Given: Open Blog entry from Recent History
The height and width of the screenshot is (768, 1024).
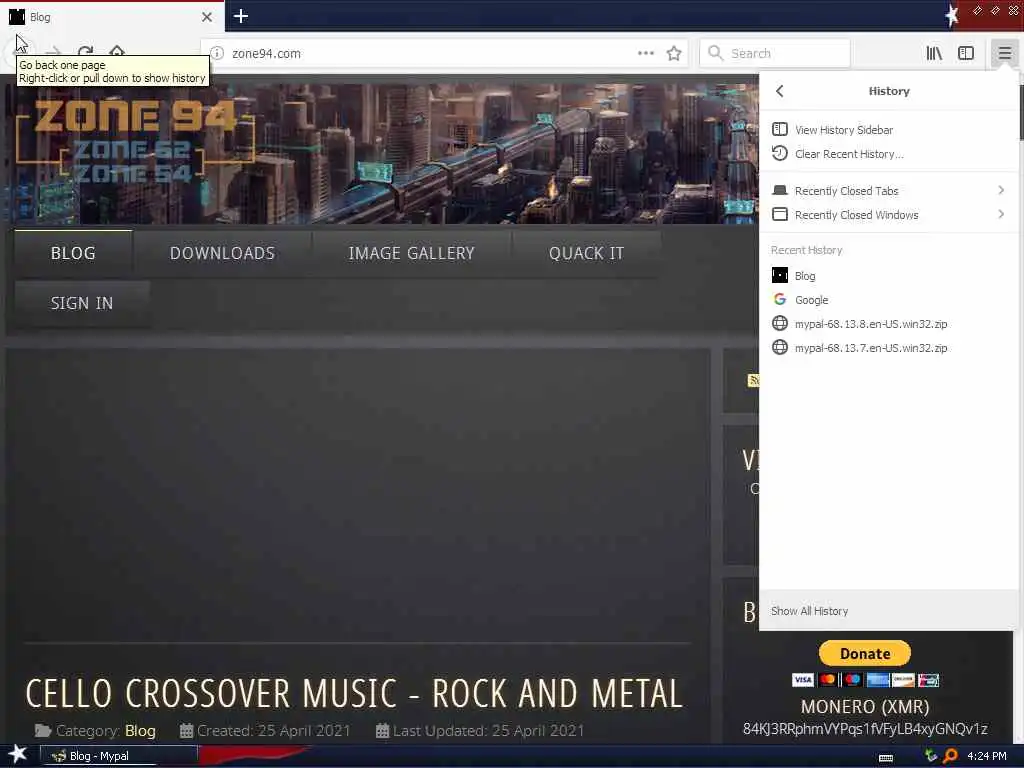Looking at the screenshot, I should (888, 276).
